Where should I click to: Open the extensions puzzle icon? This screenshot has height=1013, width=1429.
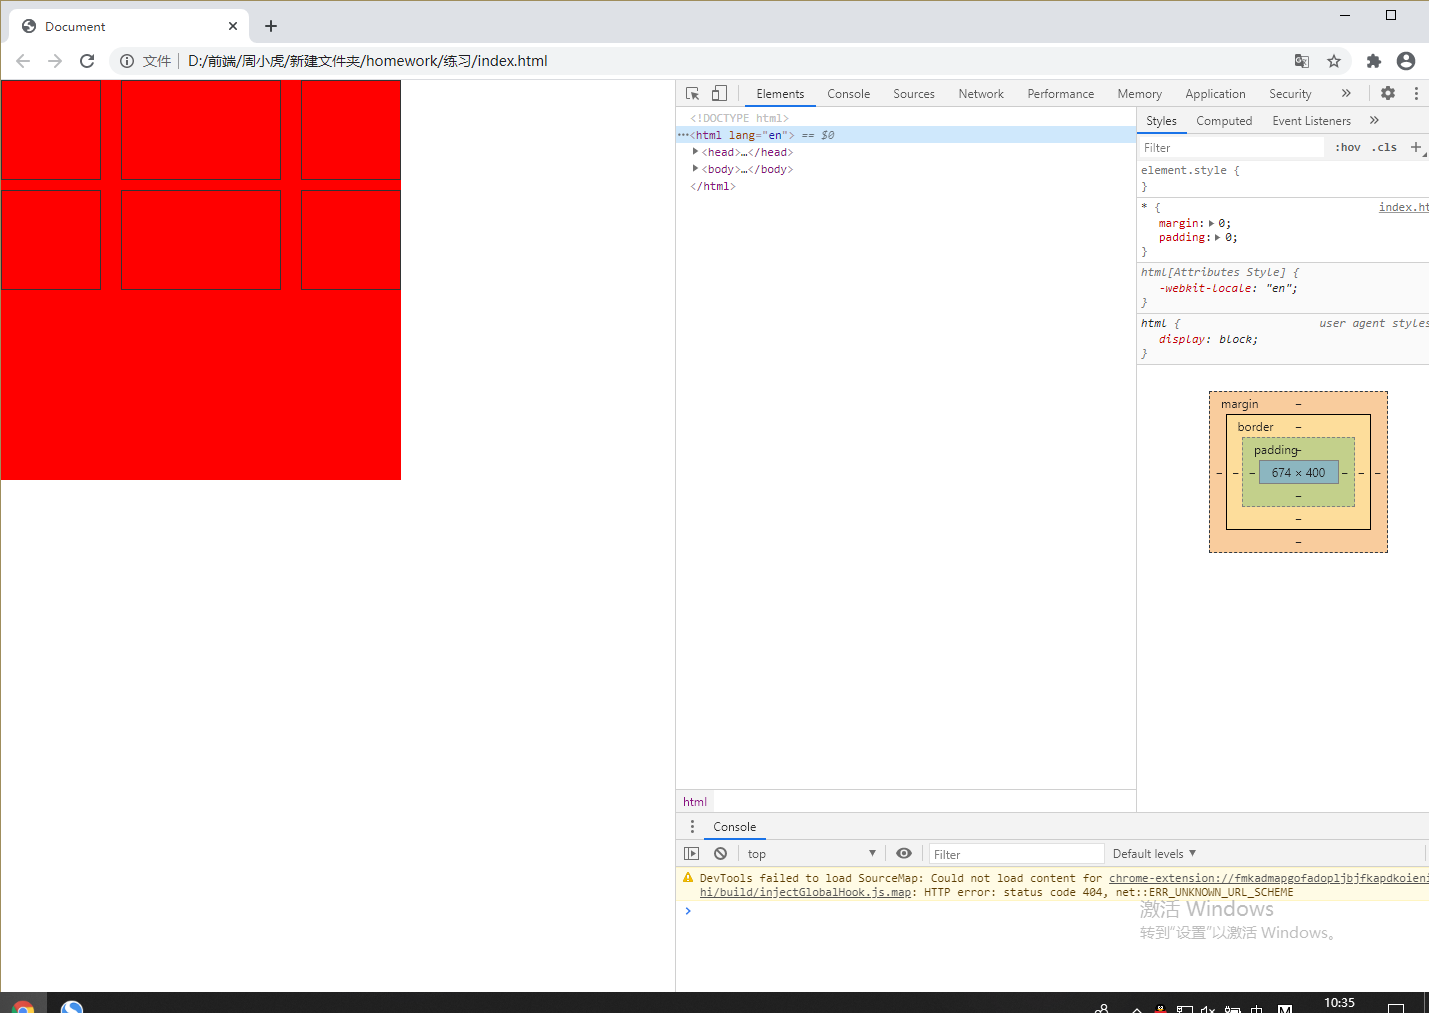(1374, 61)
